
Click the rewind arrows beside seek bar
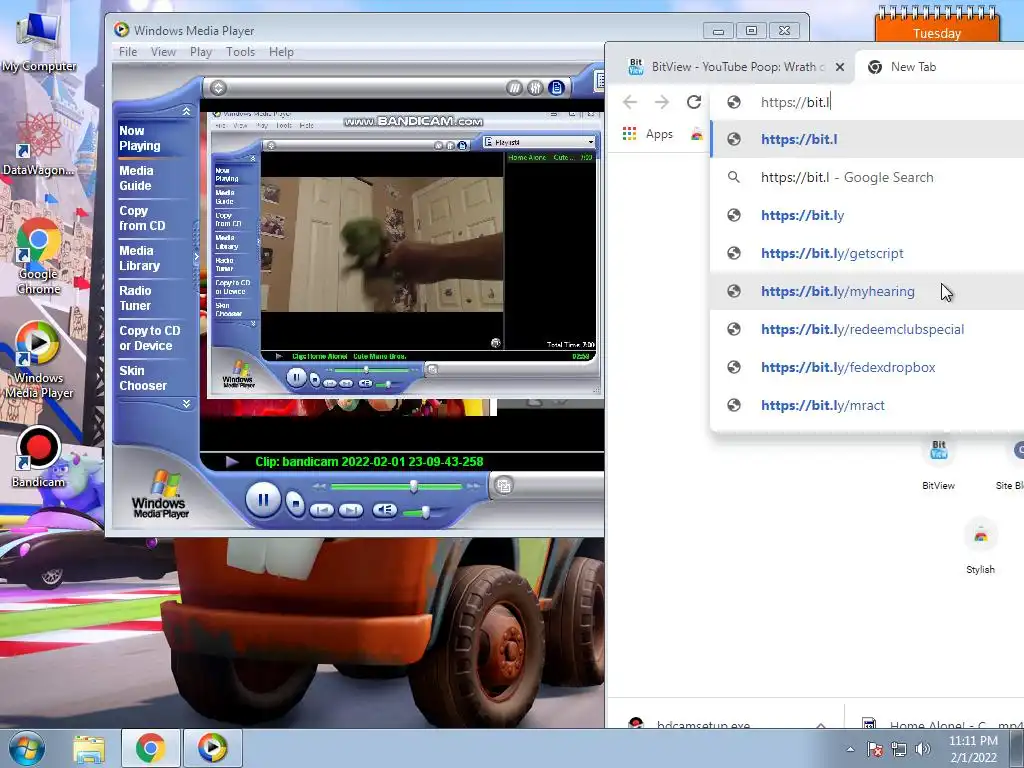(319, 487)
